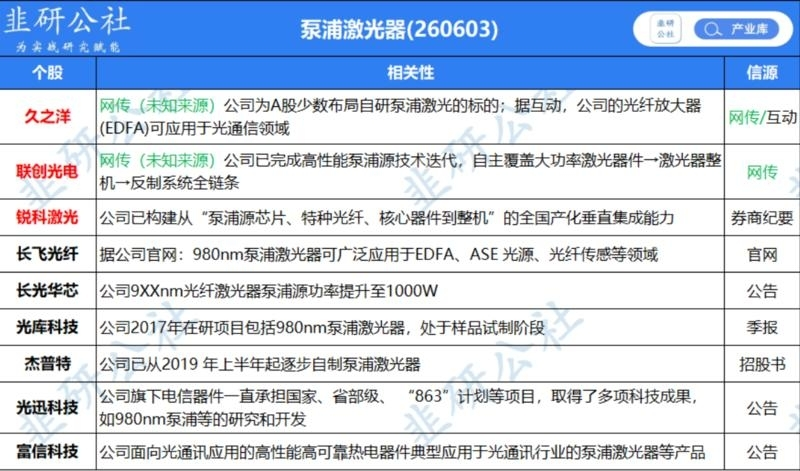800x471 pixels.
Task: Click the 杰普特 stock cell
Action: click(x=47, y=363)
